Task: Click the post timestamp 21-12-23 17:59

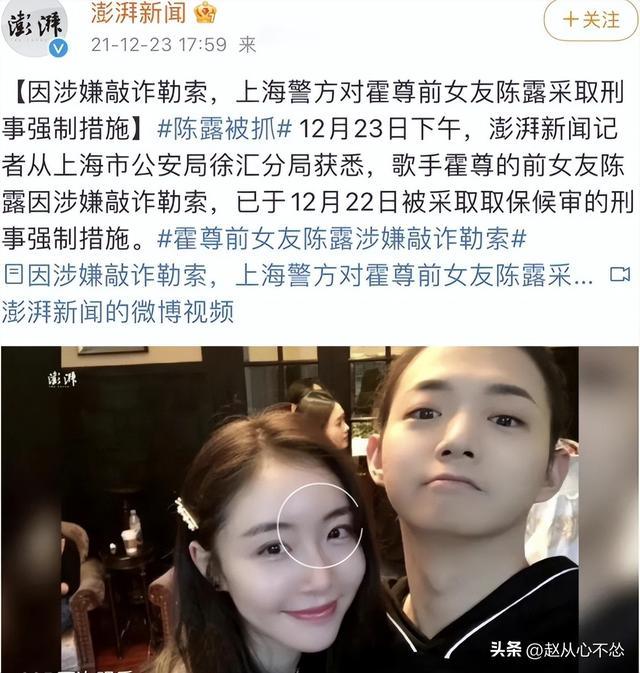Action: (x=159, y=44)
